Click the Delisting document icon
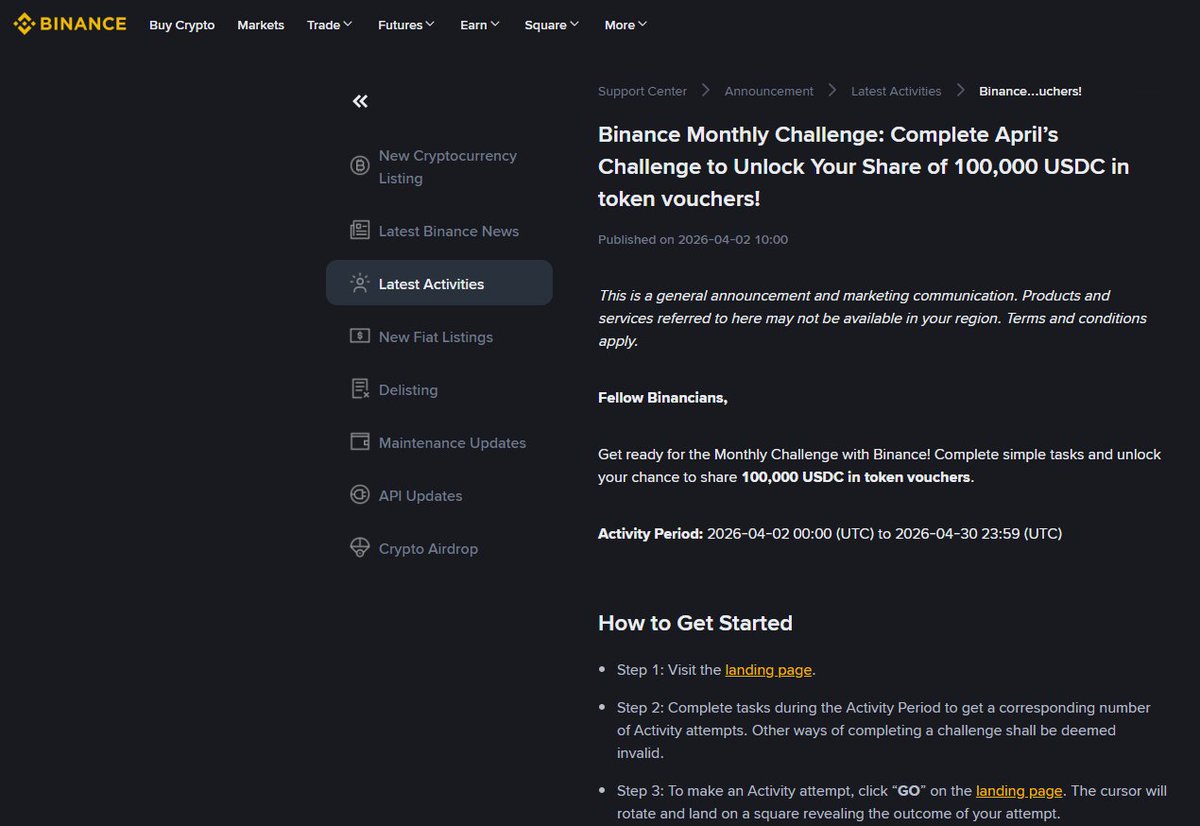1200x826 pixels. (x=360, y=390)
